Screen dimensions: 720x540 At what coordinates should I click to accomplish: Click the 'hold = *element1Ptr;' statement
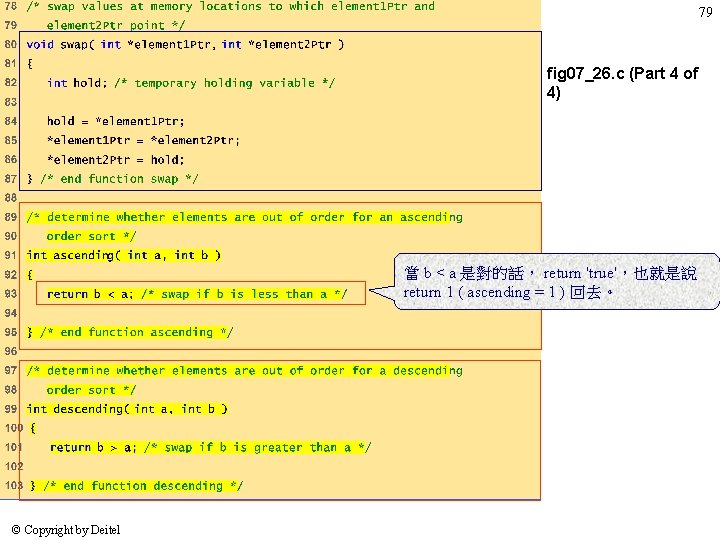116,121
